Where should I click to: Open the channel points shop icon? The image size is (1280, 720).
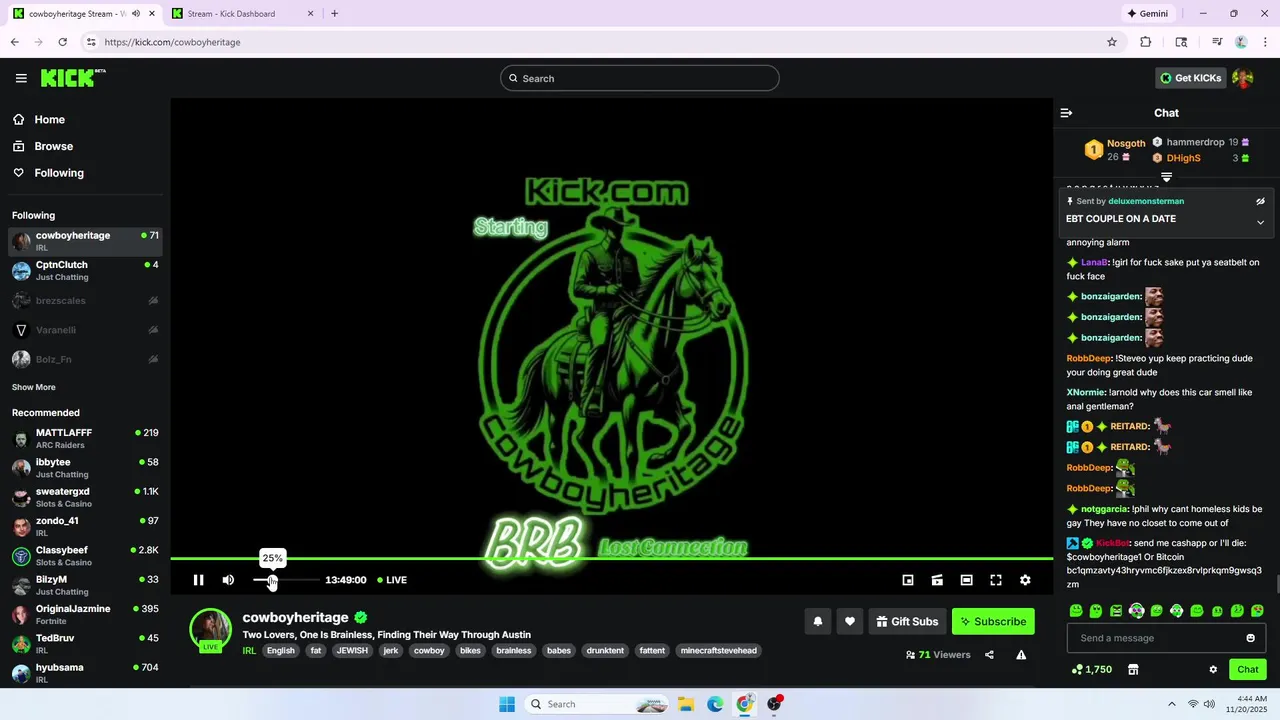tap(1133, 669)
